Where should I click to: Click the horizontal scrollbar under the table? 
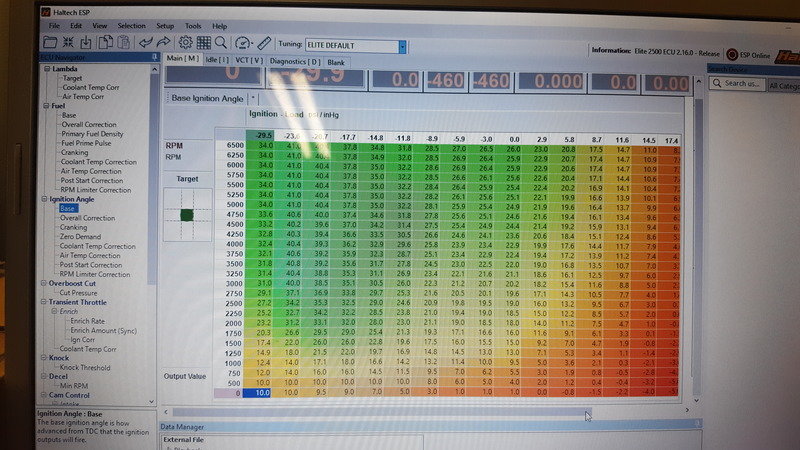tap(382, 411)
